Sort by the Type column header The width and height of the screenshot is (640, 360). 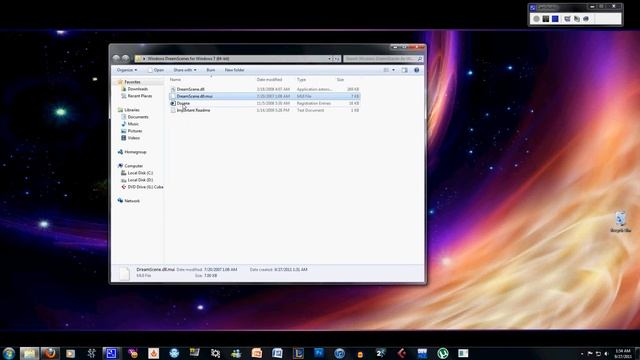click(x=301, y=80)
